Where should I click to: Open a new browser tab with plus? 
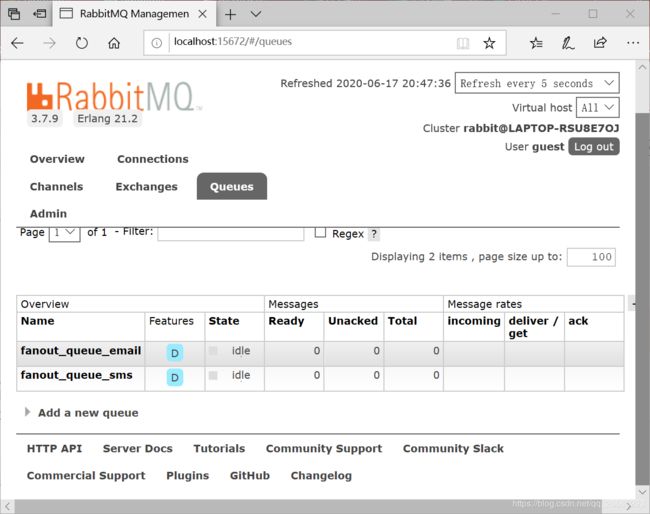click(230, 15)
